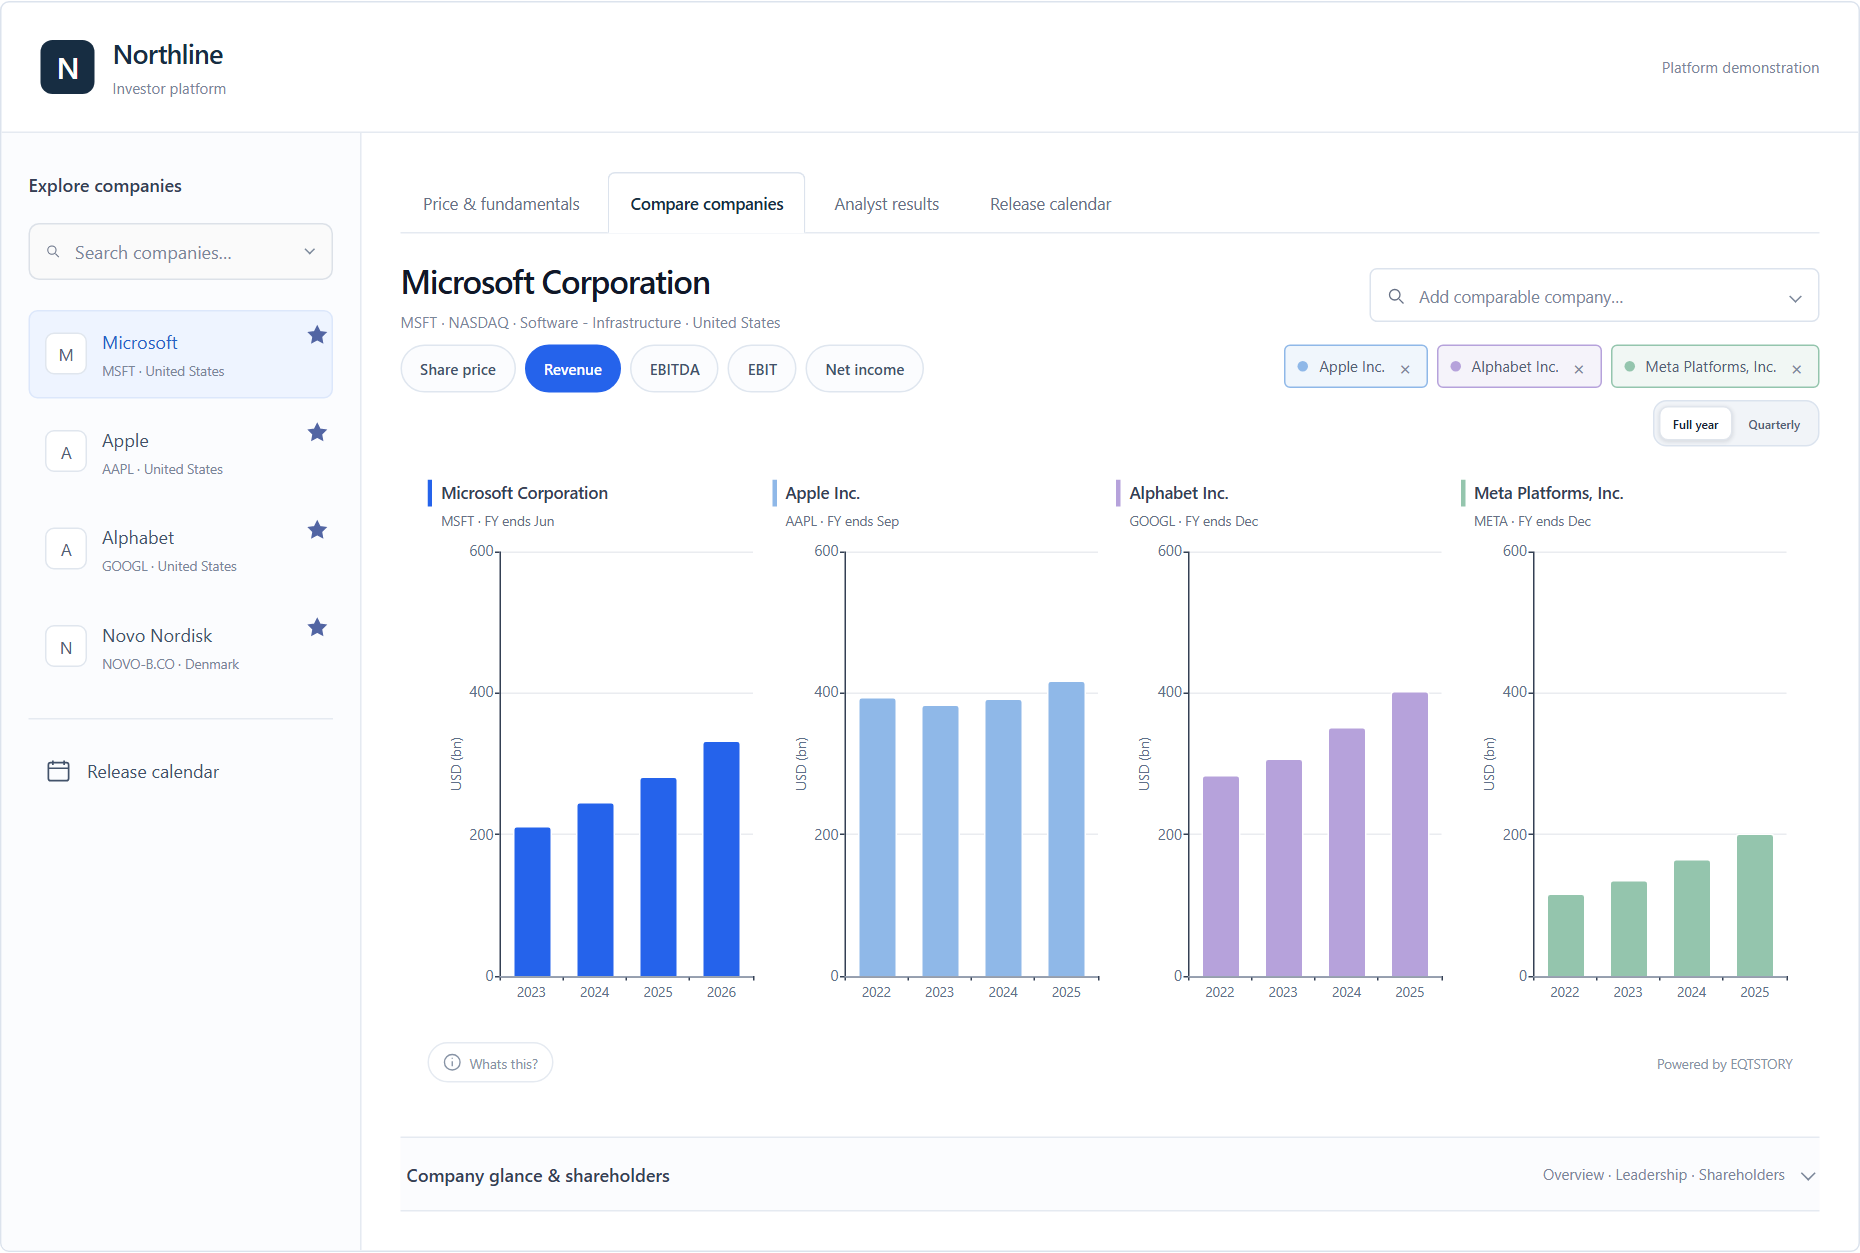Remove the Meta Platforms, Inc. comparison chip
1860x1253 pixels.
tap(1797, 369)
